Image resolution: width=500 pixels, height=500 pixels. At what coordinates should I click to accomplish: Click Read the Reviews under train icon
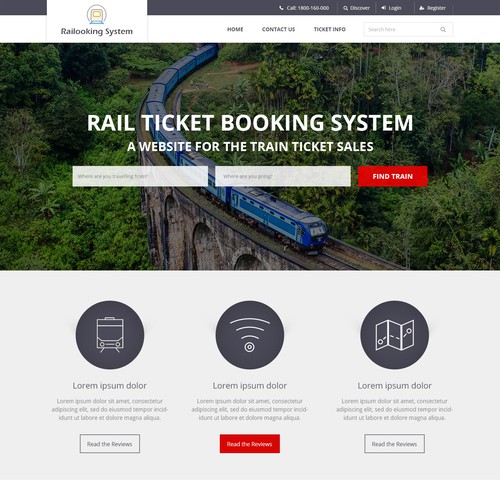coord(110,444)
